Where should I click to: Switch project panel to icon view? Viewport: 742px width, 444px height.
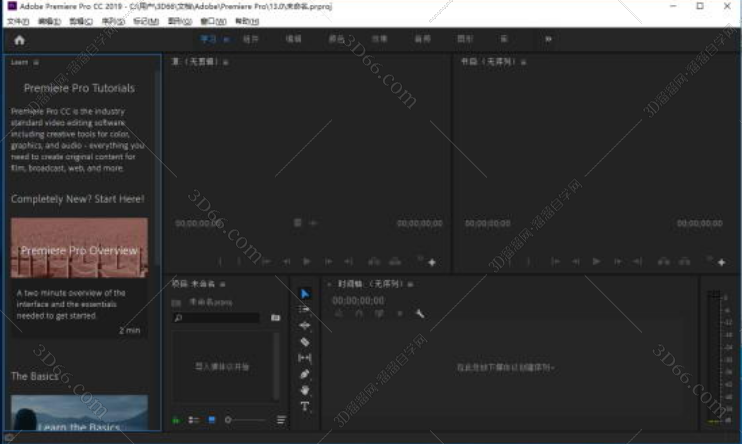(x=211, y=420)
